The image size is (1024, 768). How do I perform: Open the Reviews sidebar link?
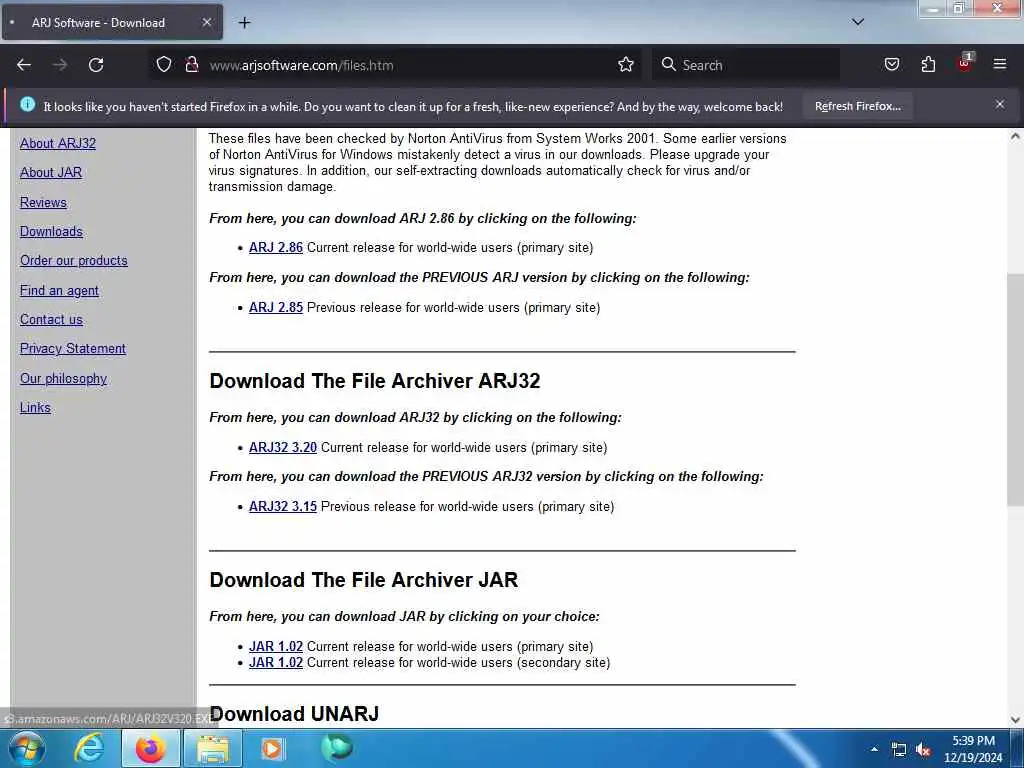point(43,202)
